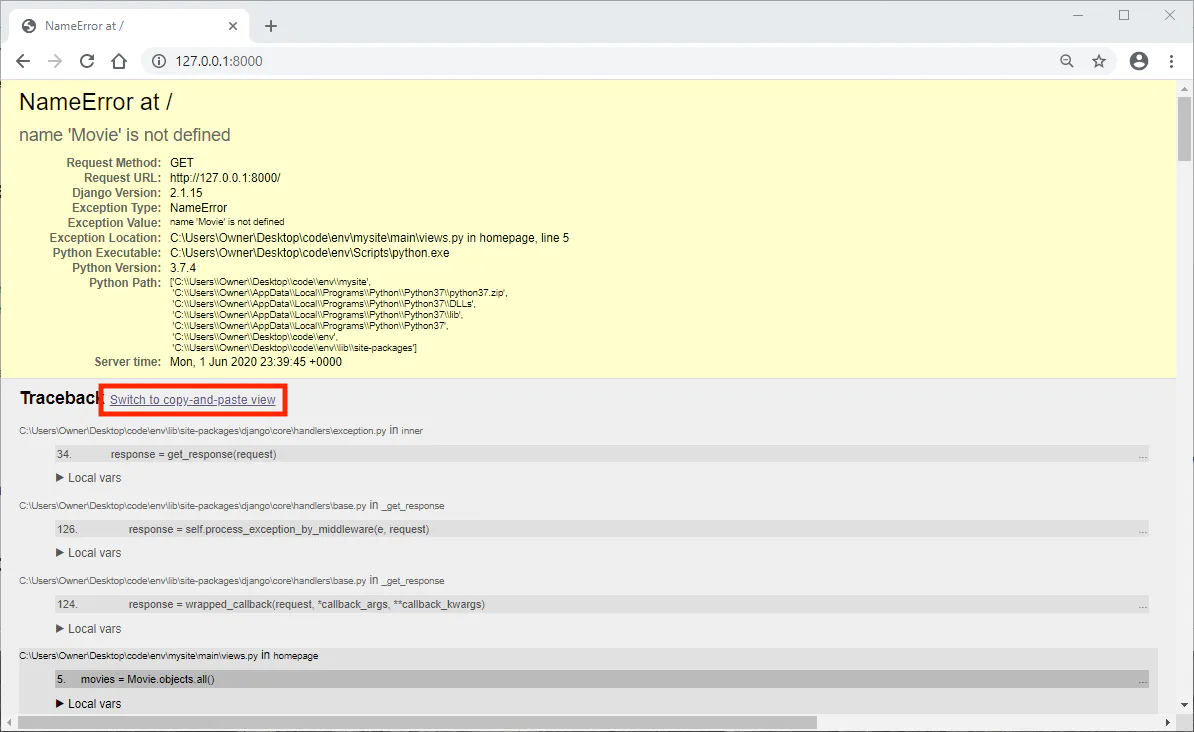The height and width of the screenshot is (732, 1194).
Task: Open the Chrome profile avatar menu
Action: (x=1138, y=61)
